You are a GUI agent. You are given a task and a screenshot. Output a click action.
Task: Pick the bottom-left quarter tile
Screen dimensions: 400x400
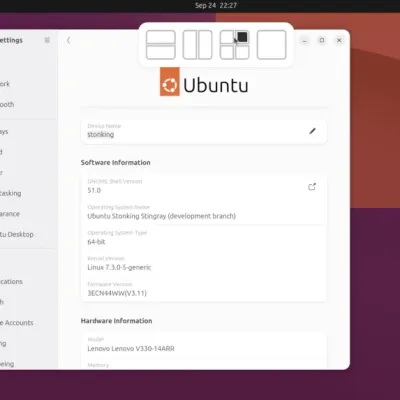pos(227,52)
